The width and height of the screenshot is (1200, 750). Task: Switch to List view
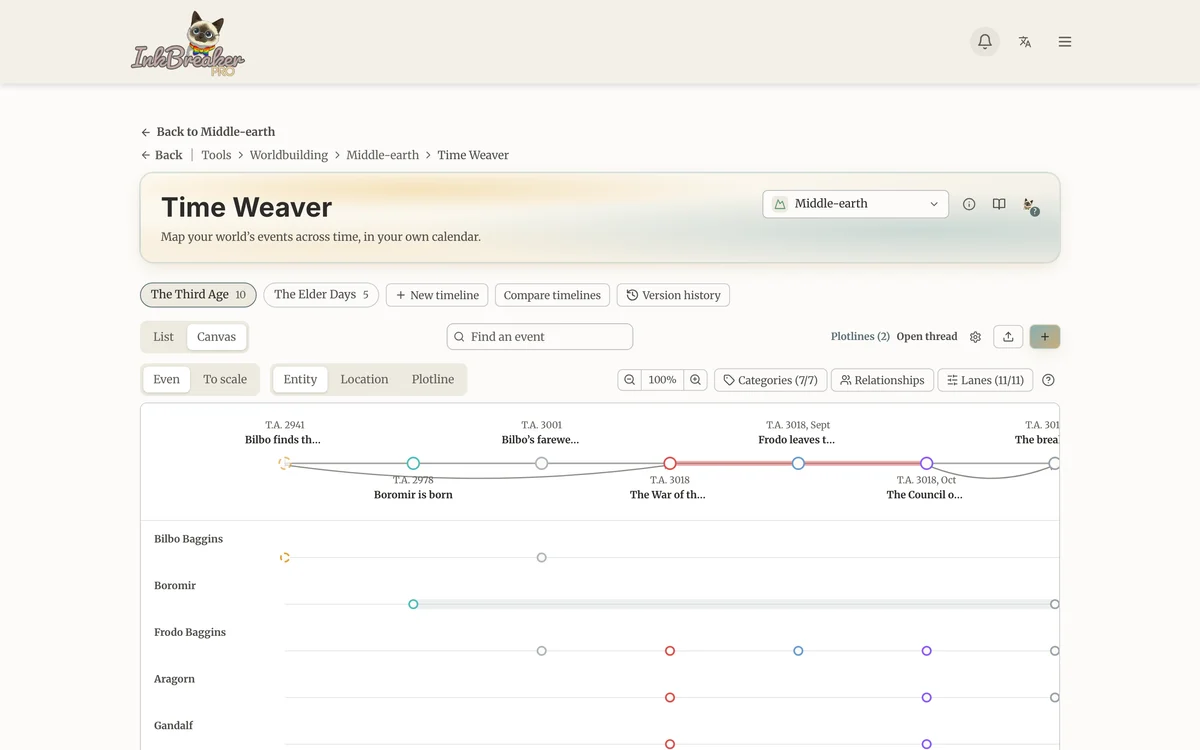pyautogui.click(x=164, y=337)
